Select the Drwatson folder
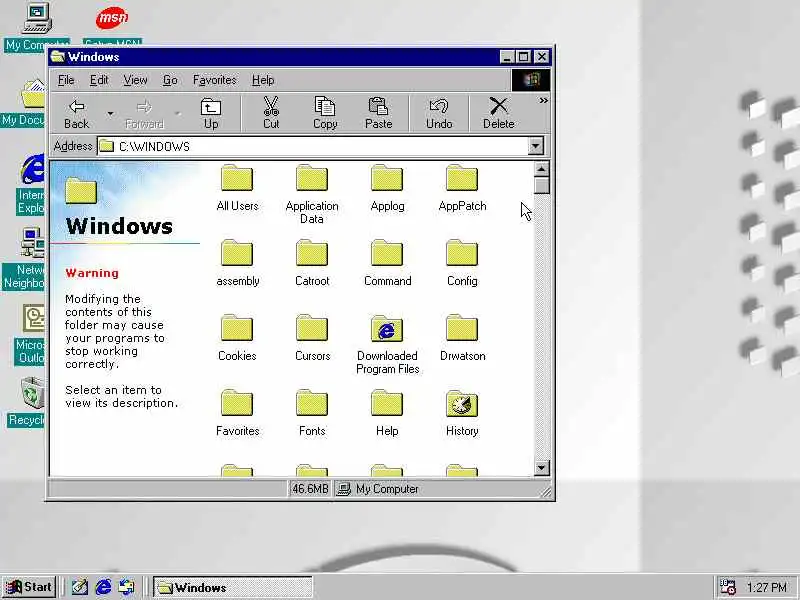Screen dimensions: 800x600 [462, 338]
